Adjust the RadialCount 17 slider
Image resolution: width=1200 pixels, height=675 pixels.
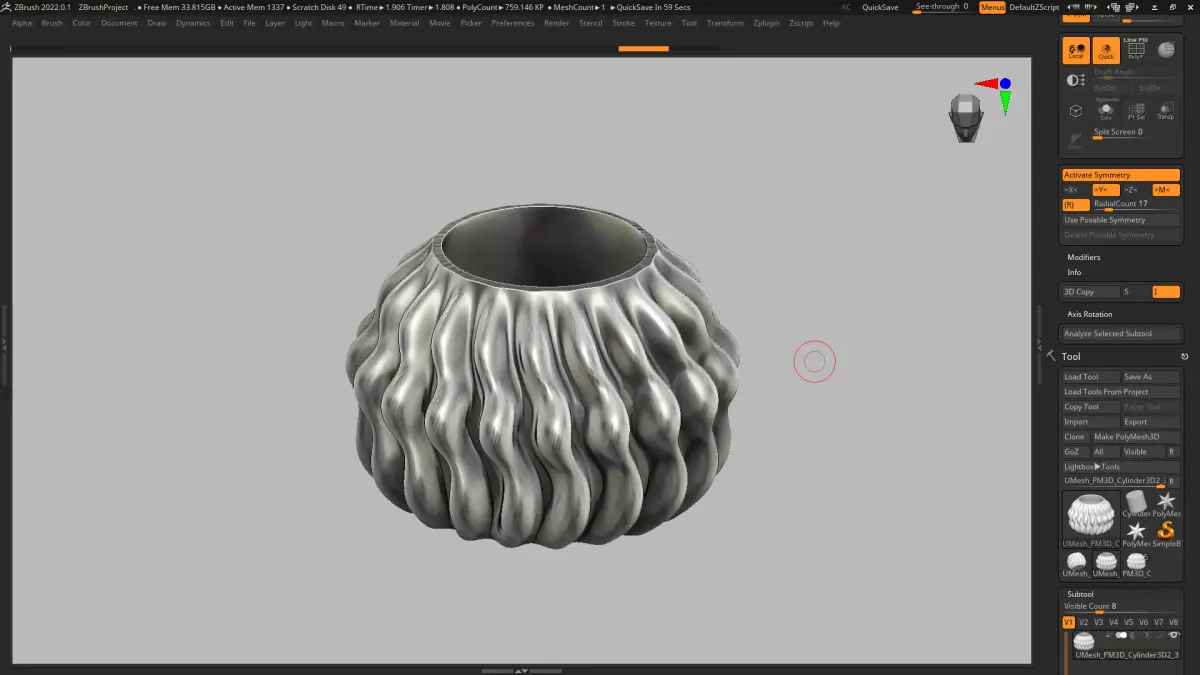click(1135, 205)
